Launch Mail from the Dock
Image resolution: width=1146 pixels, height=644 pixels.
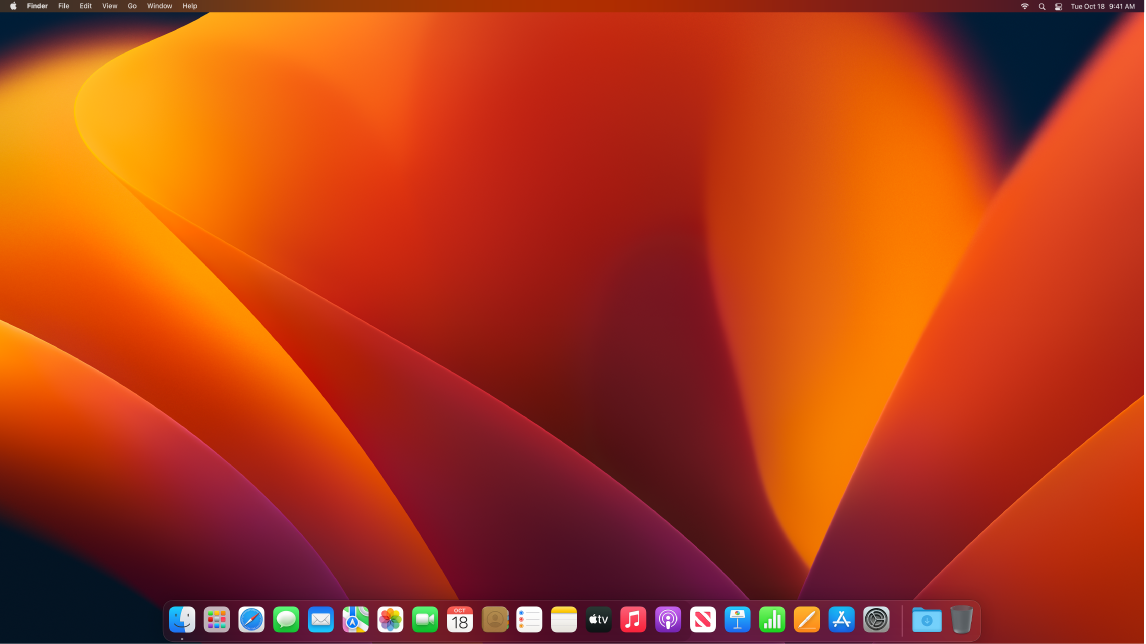[320, 620]
